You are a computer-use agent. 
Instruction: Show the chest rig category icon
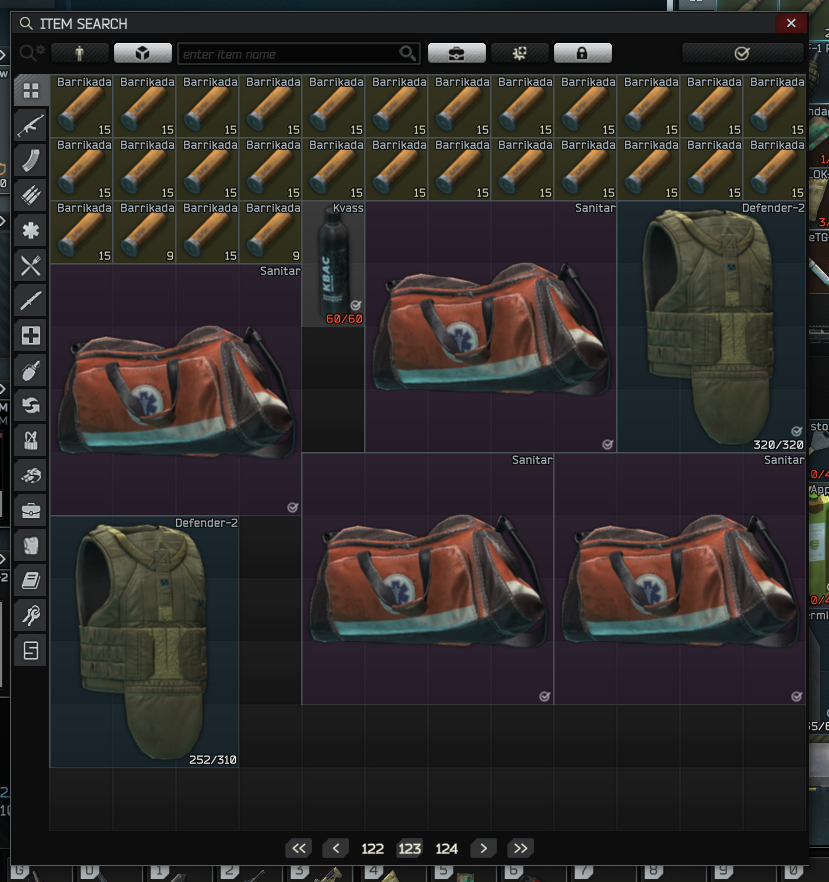tap(30, 440)
